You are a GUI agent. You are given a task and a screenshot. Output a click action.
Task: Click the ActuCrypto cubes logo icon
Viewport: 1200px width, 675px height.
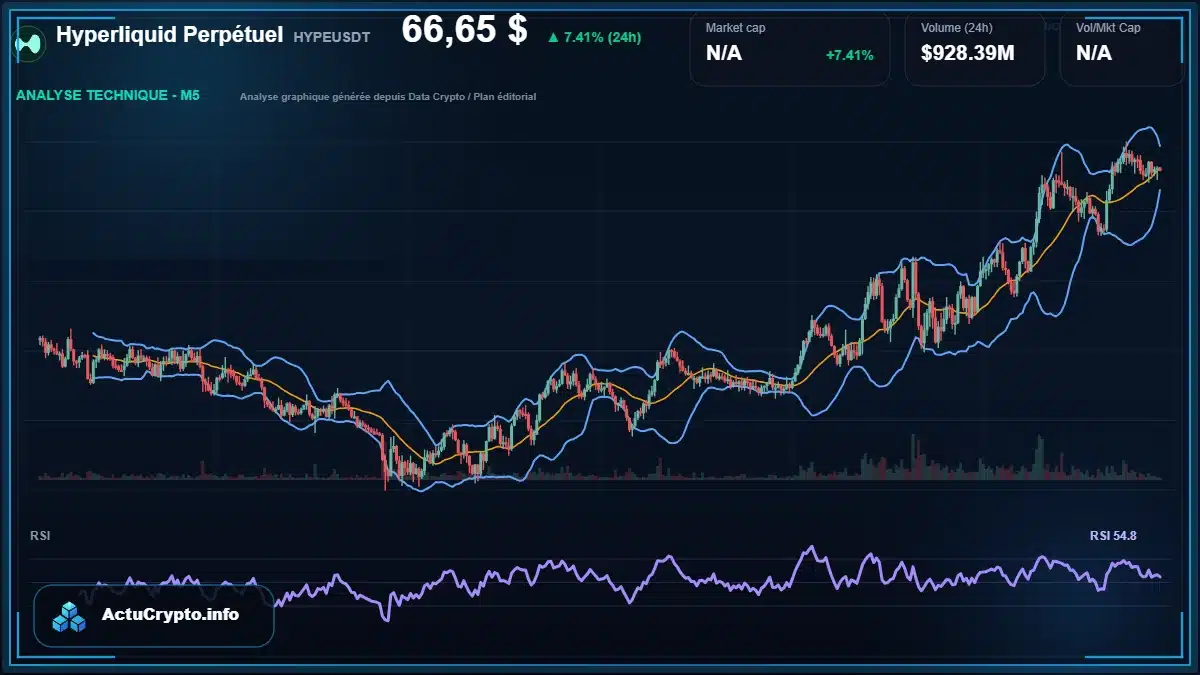(69, 617)
